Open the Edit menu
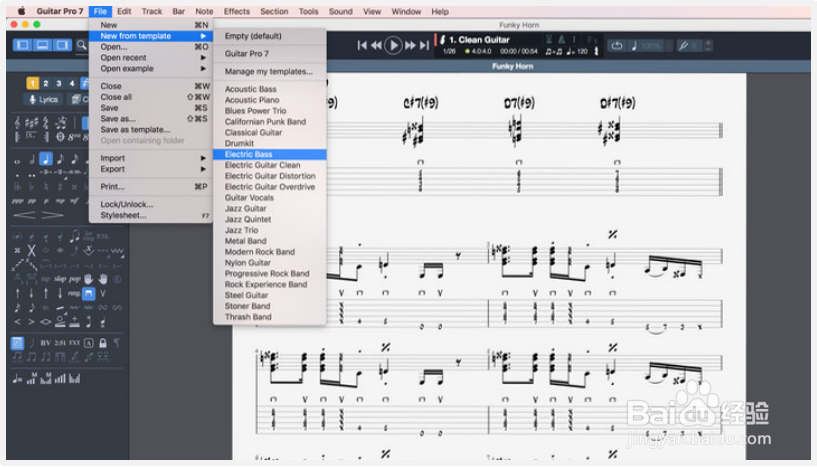This screenshot has width=817, height=467. (x=124, y=11)
